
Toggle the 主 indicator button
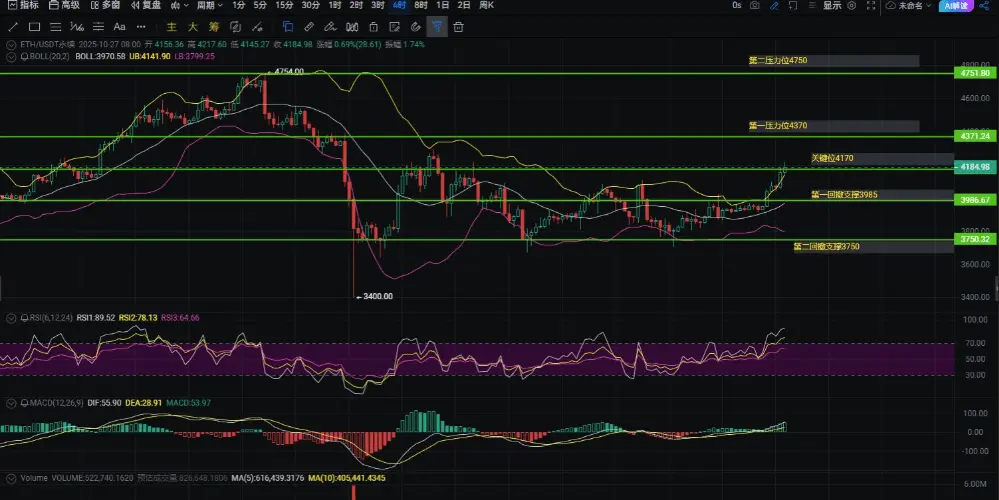pos(171,27)
